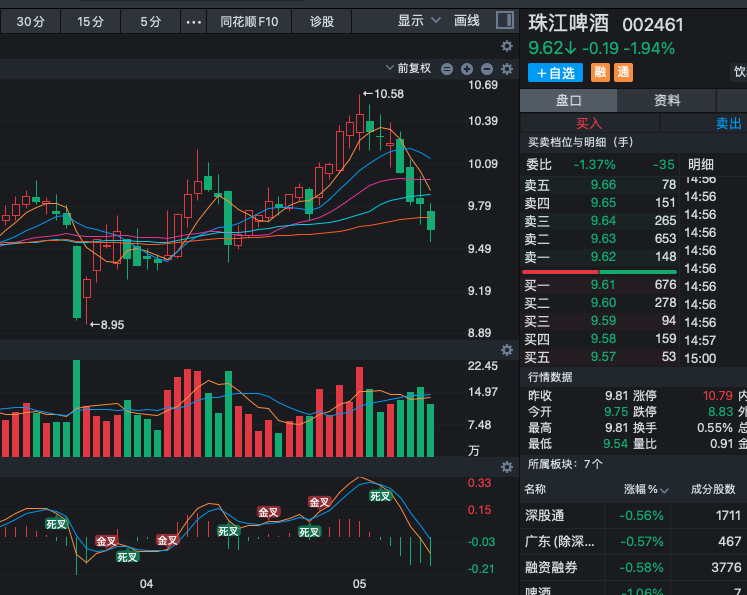Add stock via +自选 button
Image resolution: width=747 pixels, height=595 pixels.
pyautogui.click(x=555, y=73)
